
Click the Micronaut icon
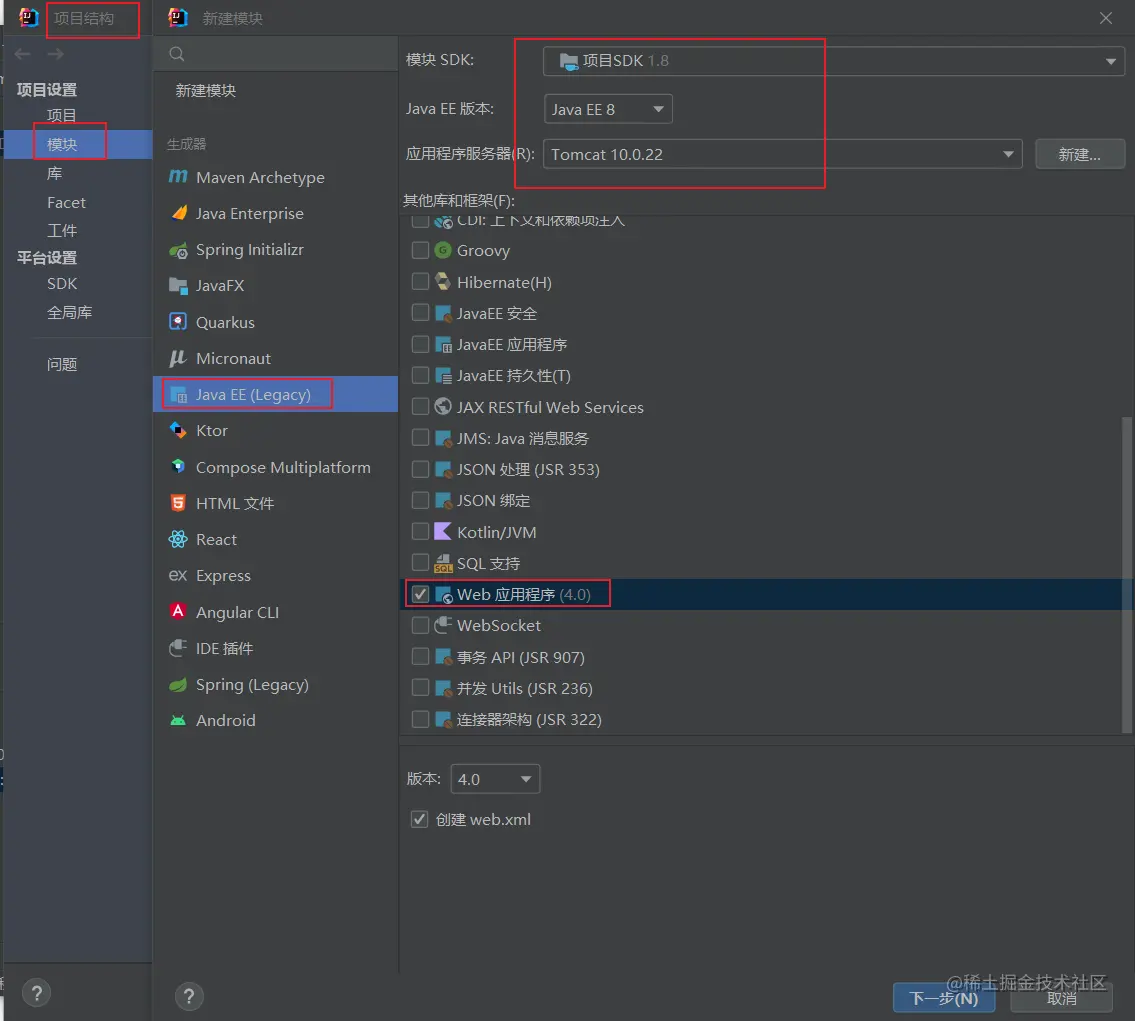tap(178, 358)
